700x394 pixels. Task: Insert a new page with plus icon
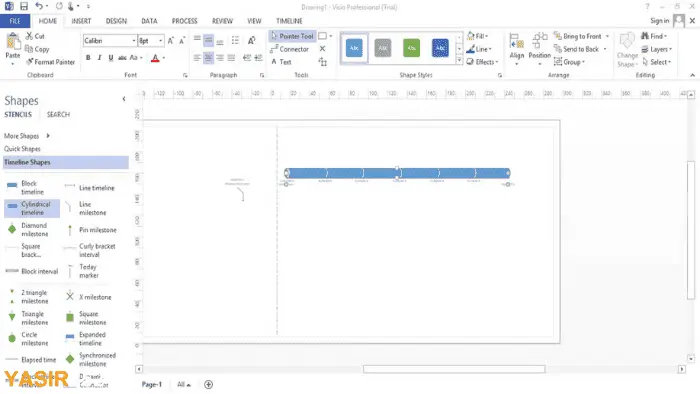(208, 384)
